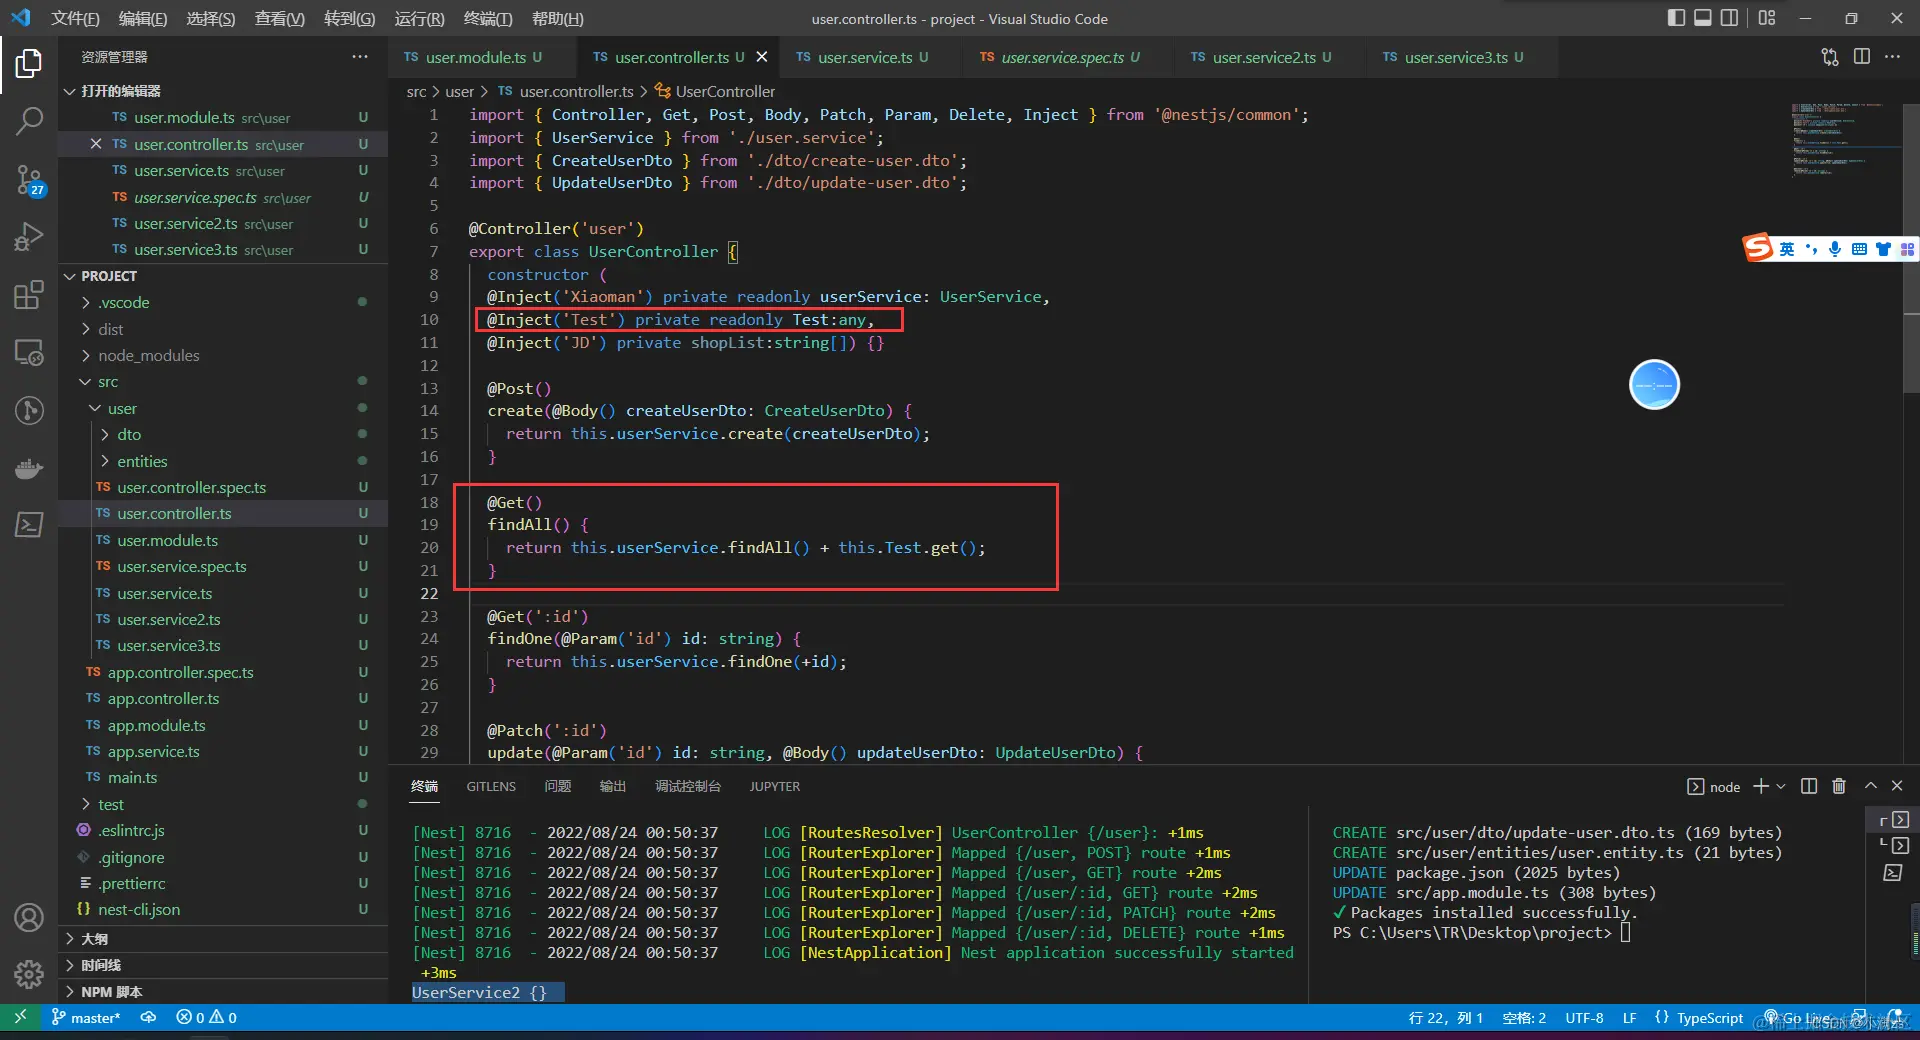The height and width of the screenshot is (1040, 1920).
Task: Expand the node_modules folder
Action: point(148,355)
